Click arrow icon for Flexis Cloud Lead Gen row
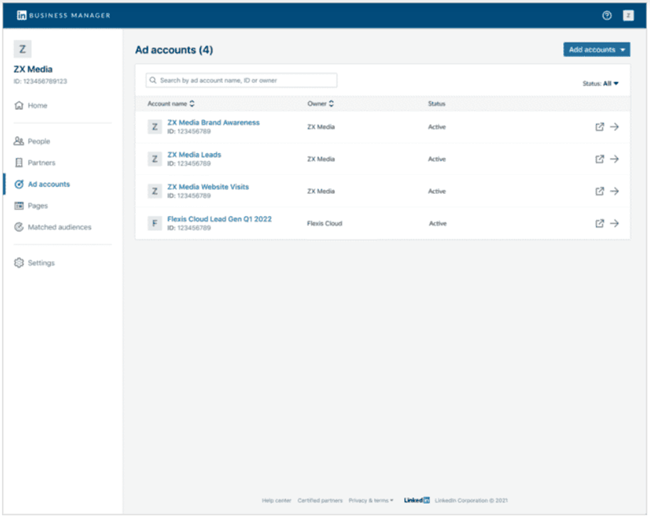Image resolution: width=650 pixels, height=518 pixels. coord(615,223)
